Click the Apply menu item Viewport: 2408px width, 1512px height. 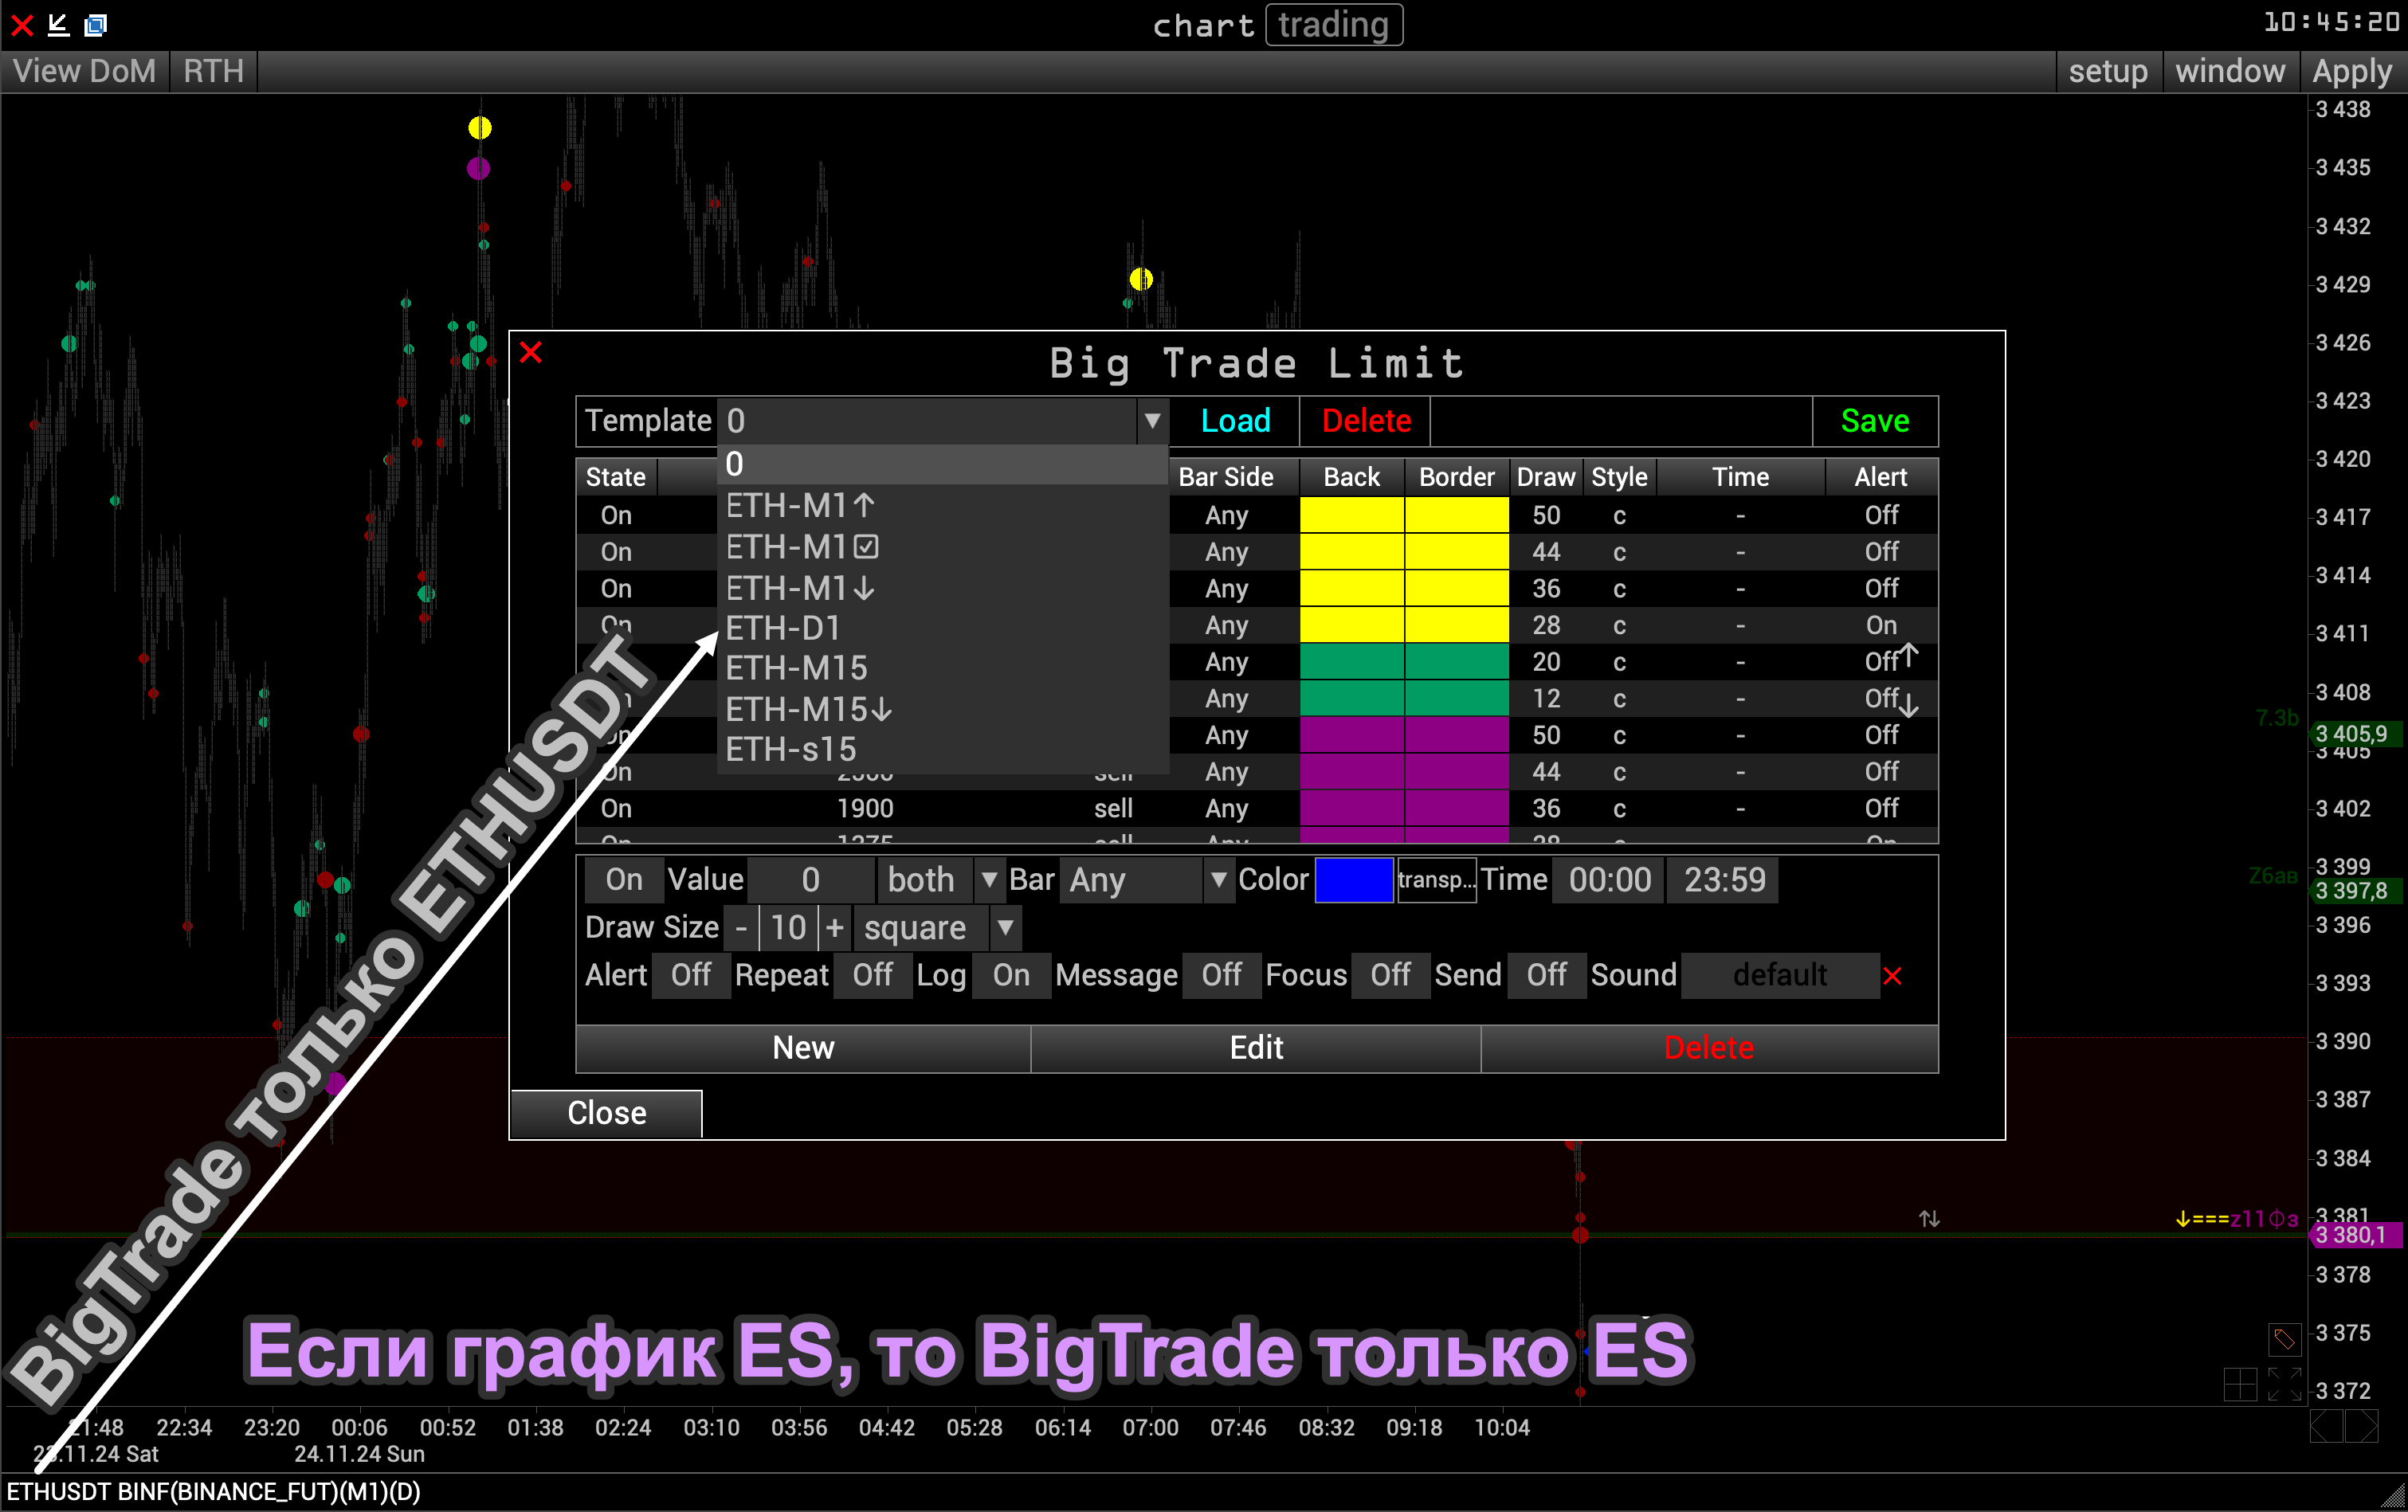[2352, 71]
